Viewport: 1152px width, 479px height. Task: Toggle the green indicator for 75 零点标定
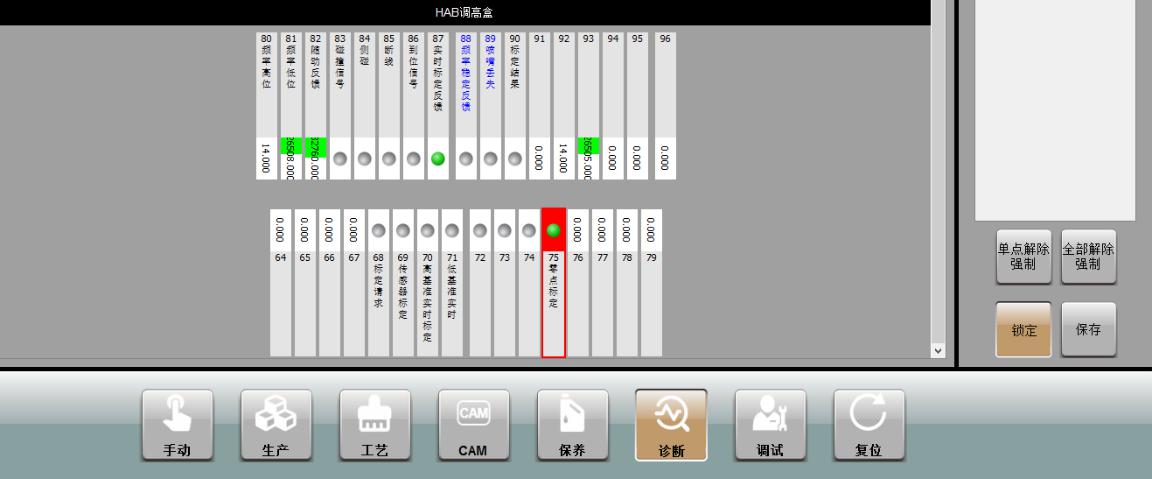point(553,231)
